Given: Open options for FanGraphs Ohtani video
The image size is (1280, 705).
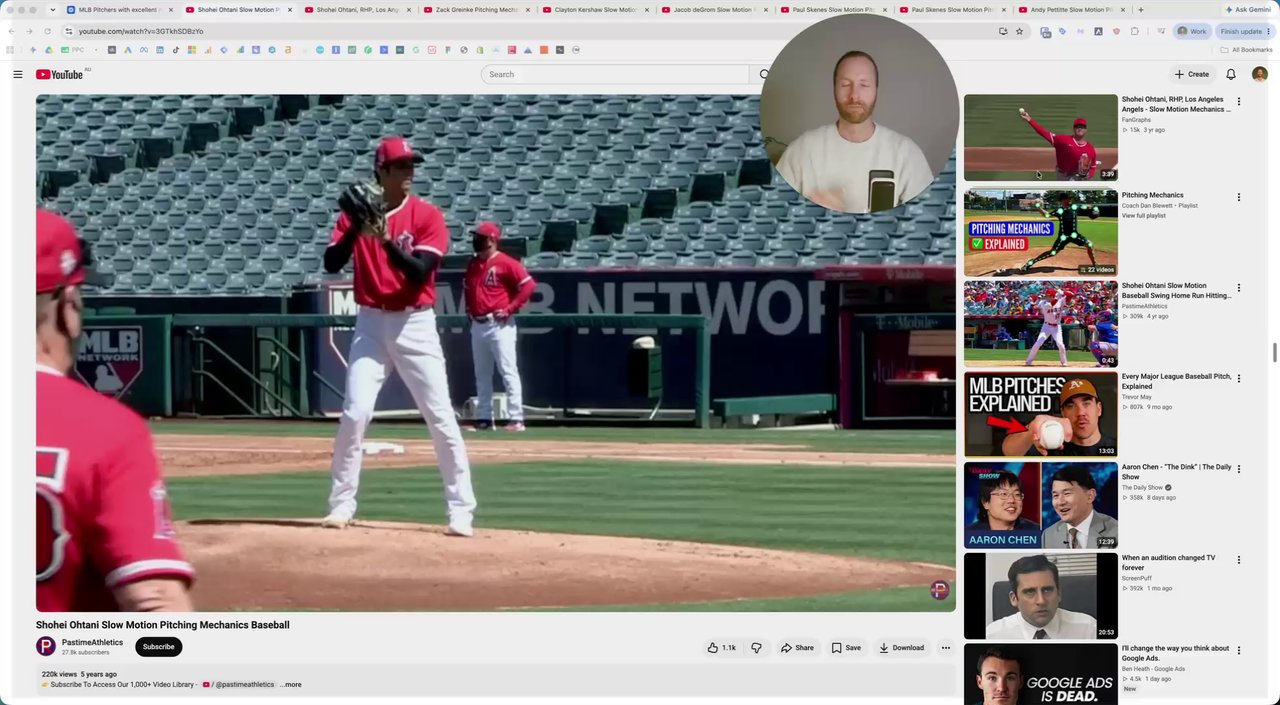Looking at the screenshot, I should tap(1239, 101).
